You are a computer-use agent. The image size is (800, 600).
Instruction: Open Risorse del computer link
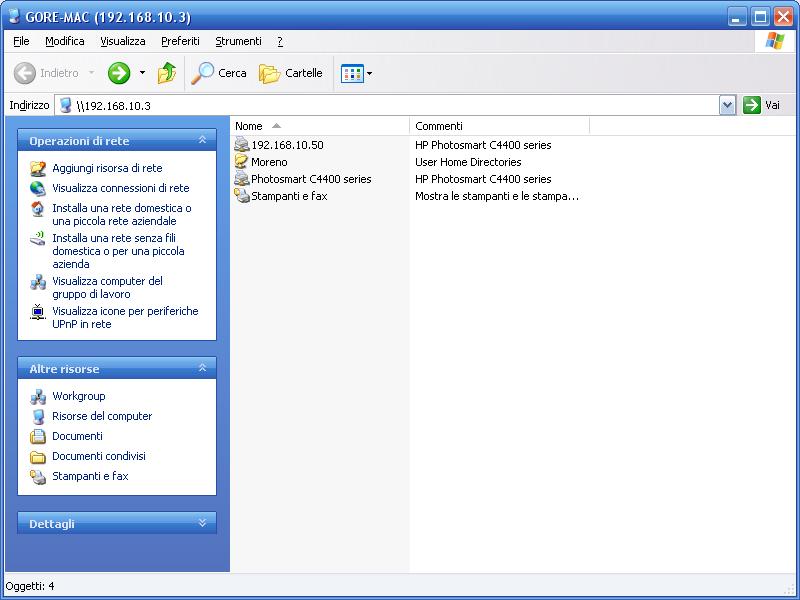pos(102,416)
